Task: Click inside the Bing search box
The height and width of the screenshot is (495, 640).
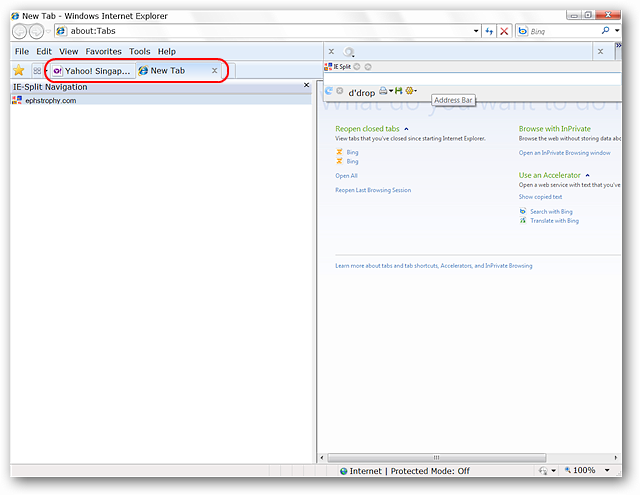Action: coord(563,31)
